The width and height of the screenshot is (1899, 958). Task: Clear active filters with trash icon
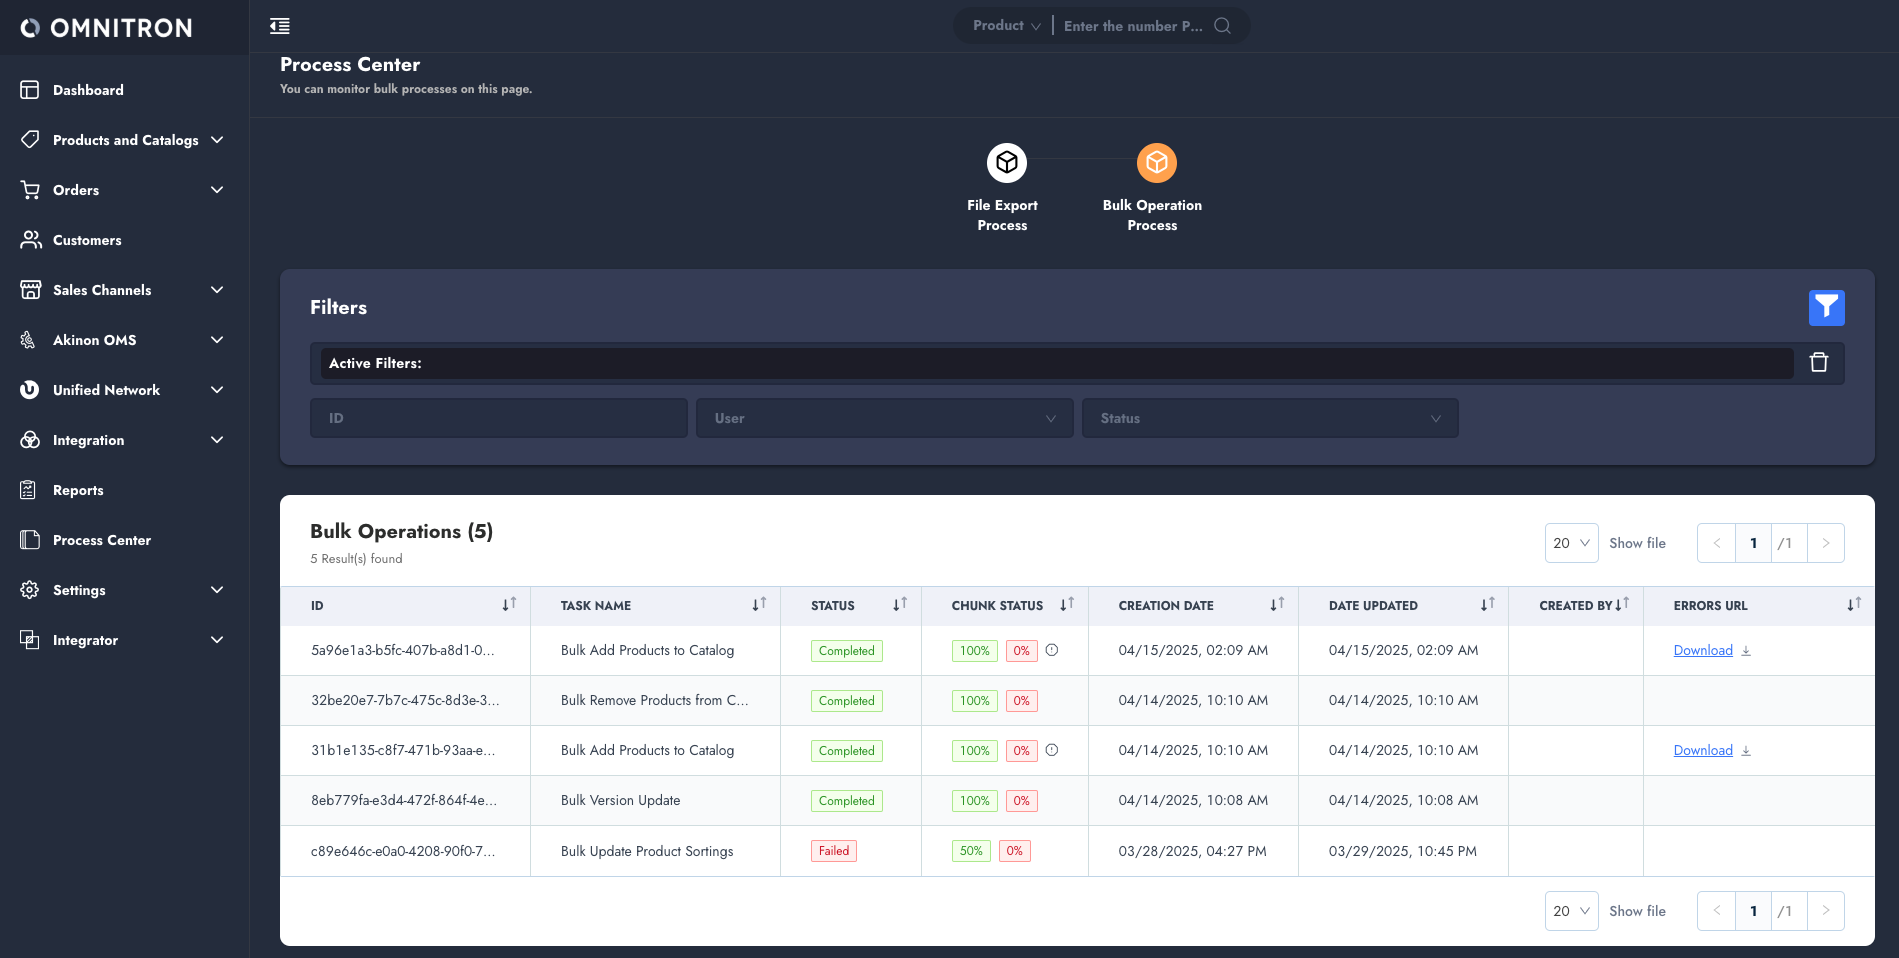pos(1818,362)
